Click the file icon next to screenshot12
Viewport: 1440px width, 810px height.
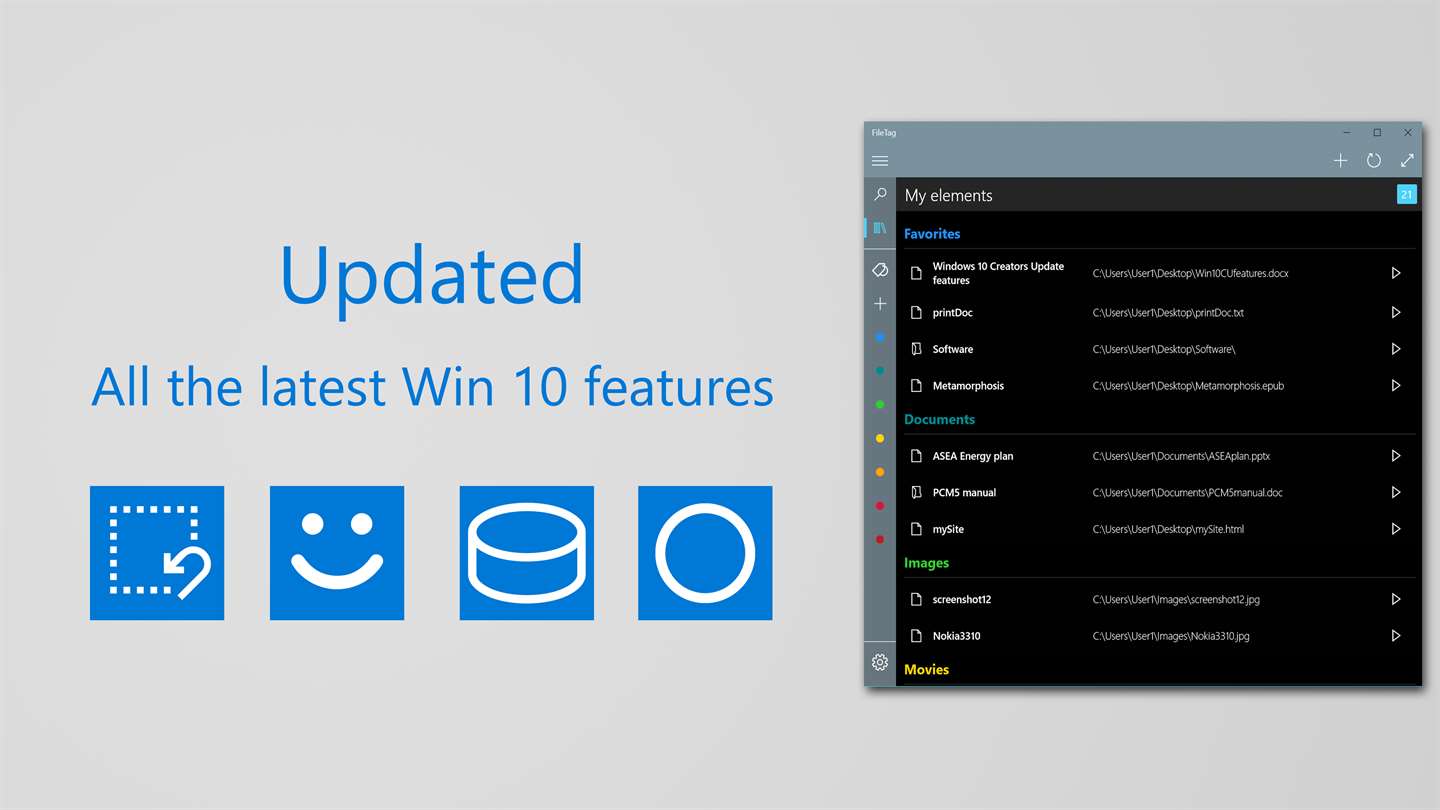pos(916,599)
